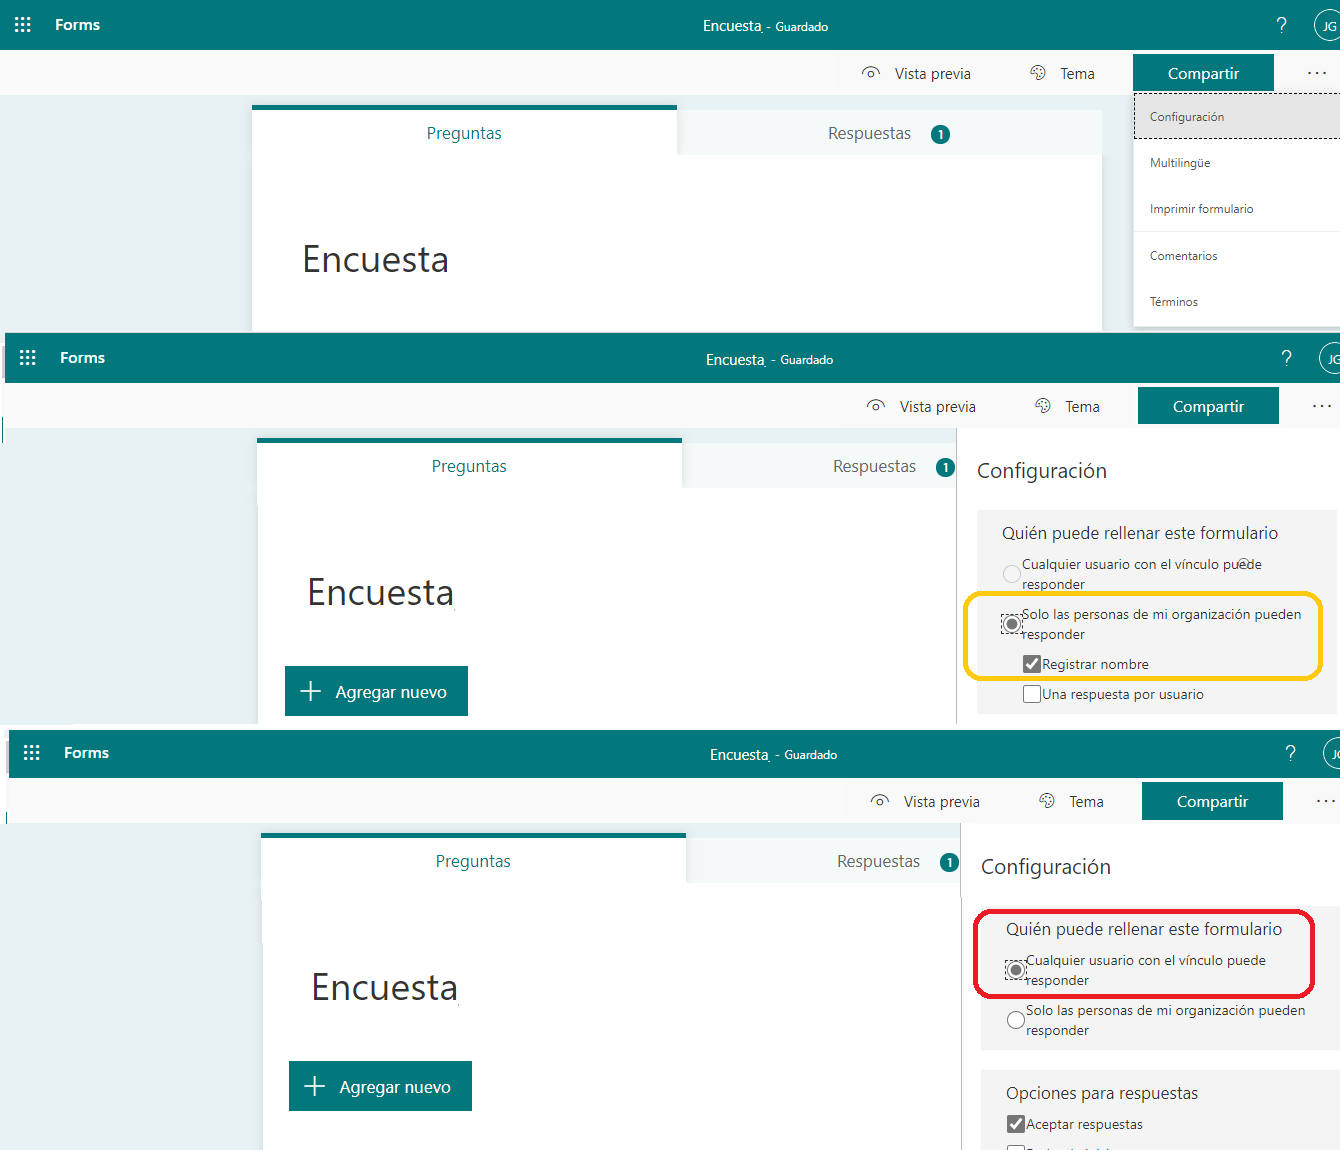
Task: Open the three-dots more menu, bottom screenshot
Action: tap(1326, 801)
